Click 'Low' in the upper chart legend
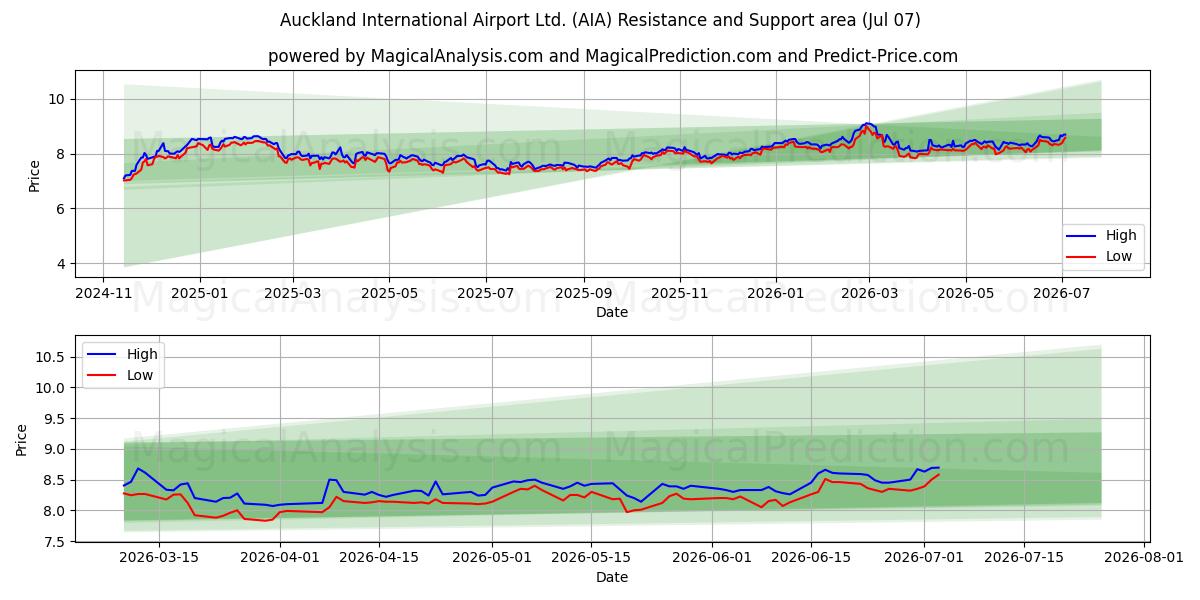This screenshot has width=1200, height=600. [1119, 256]
